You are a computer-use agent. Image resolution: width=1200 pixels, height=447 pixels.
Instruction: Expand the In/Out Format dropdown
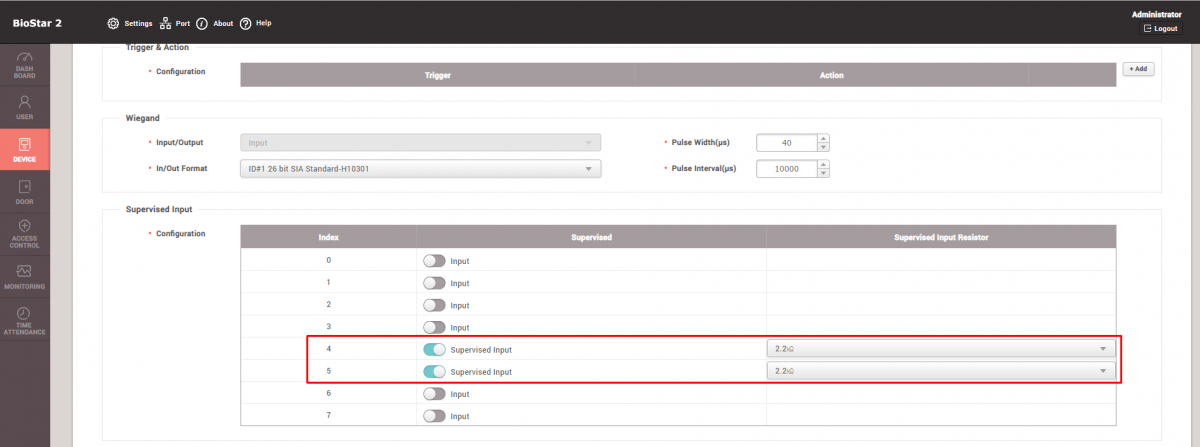[420, 169]
